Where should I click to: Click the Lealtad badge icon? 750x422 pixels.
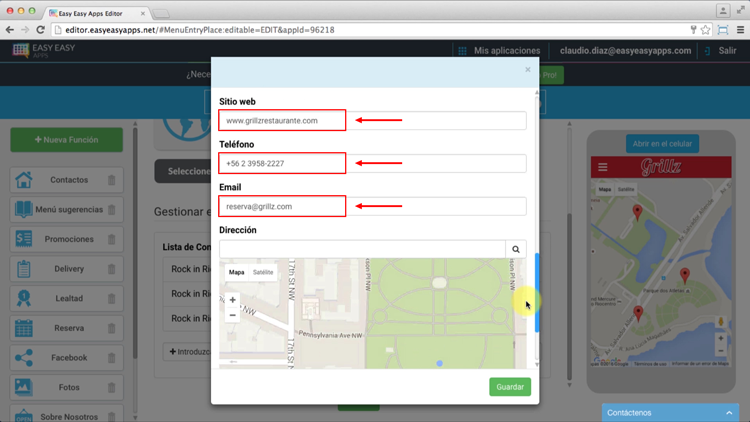pos(23,298)
